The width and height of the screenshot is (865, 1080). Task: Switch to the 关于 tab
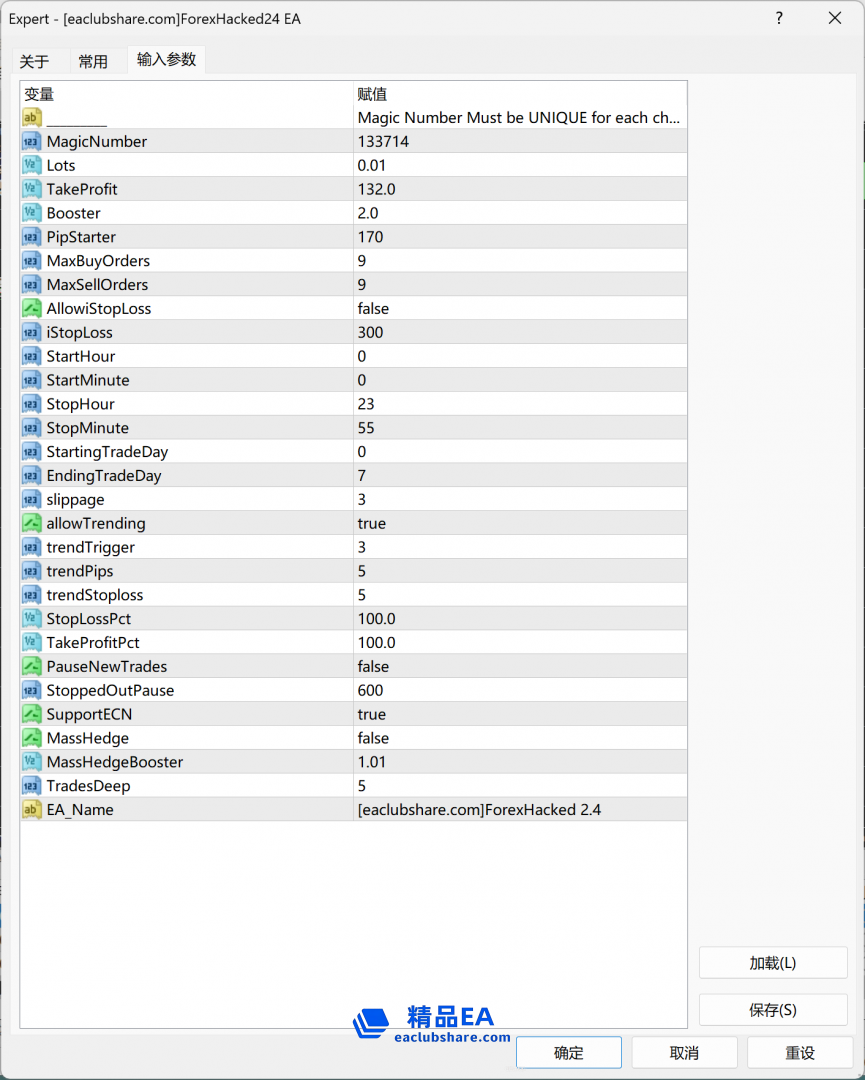(x=35, y=61)
